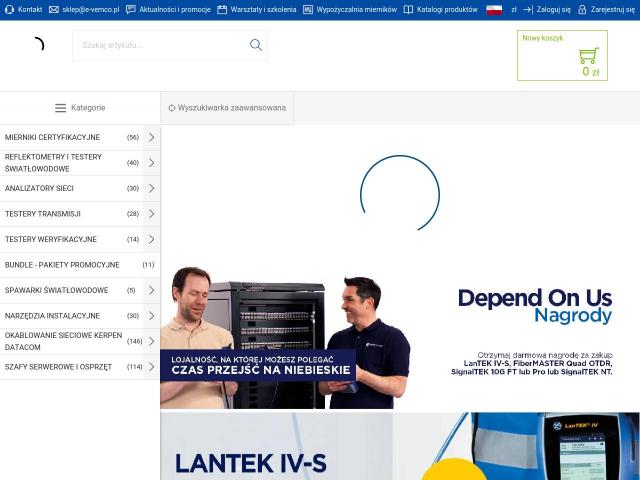Click the Wypożyczalnia mierników icon

(308, 9)
